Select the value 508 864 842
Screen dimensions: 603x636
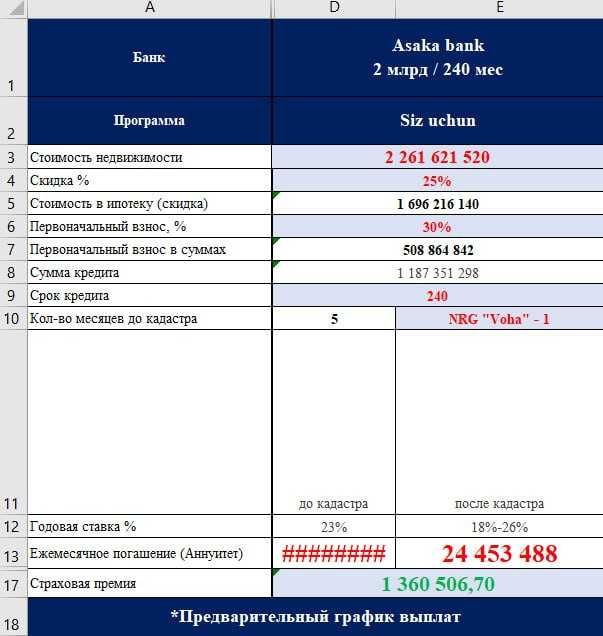pyautogui.click(x=438, y=249)
